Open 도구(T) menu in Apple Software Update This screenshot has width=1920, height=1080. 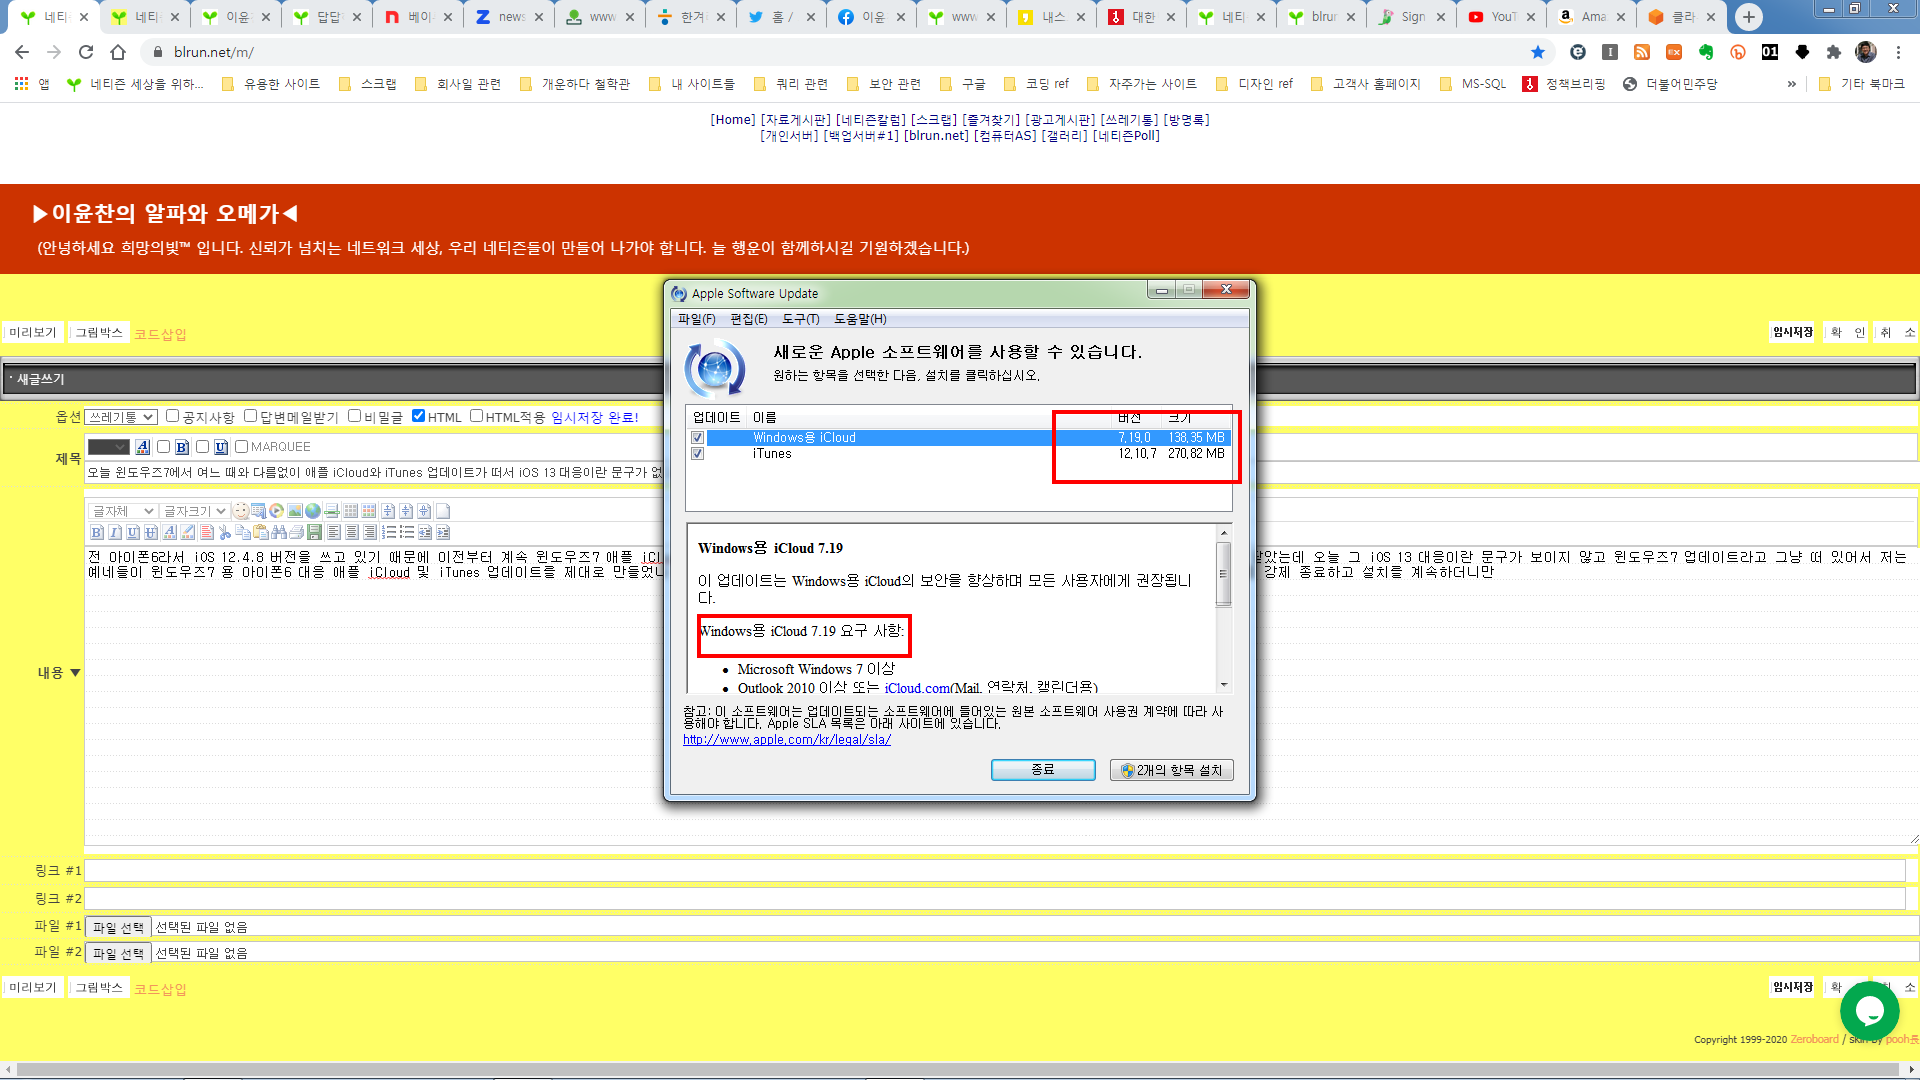(x=801, y=319)
